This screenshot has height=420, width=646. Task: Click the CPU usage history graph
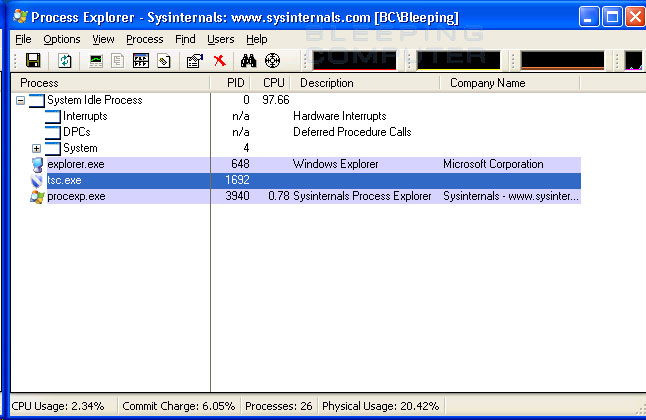(x=354, y=61)
